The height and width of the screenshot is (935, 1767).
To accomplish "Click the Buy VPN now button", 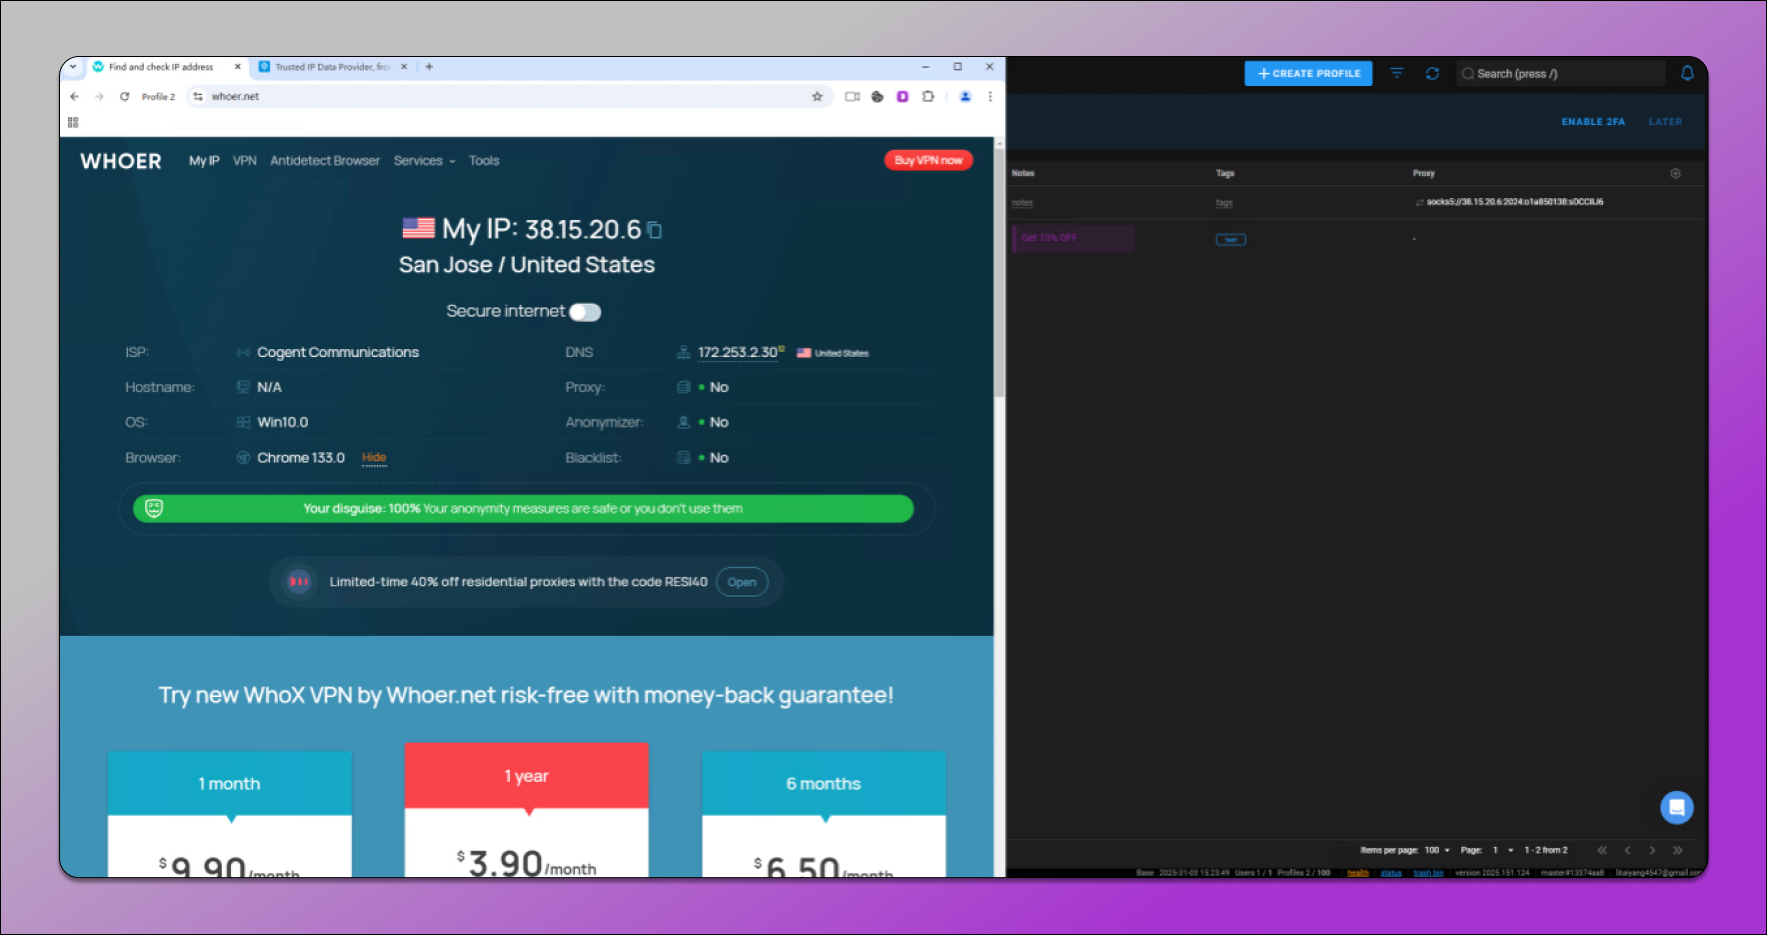I will pyautogui.click(x=928, y=160).
